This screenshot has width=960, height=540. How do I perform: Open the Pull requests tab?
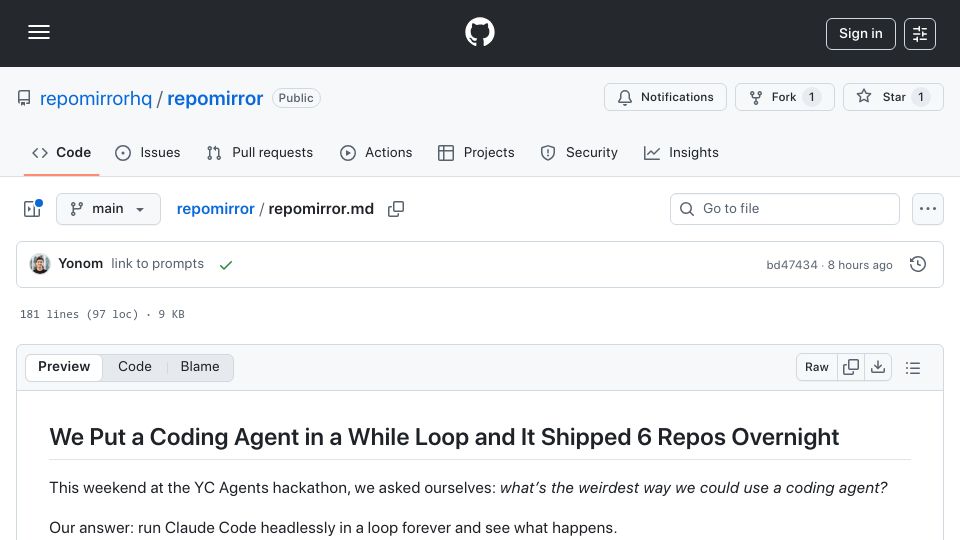(260, 152)
